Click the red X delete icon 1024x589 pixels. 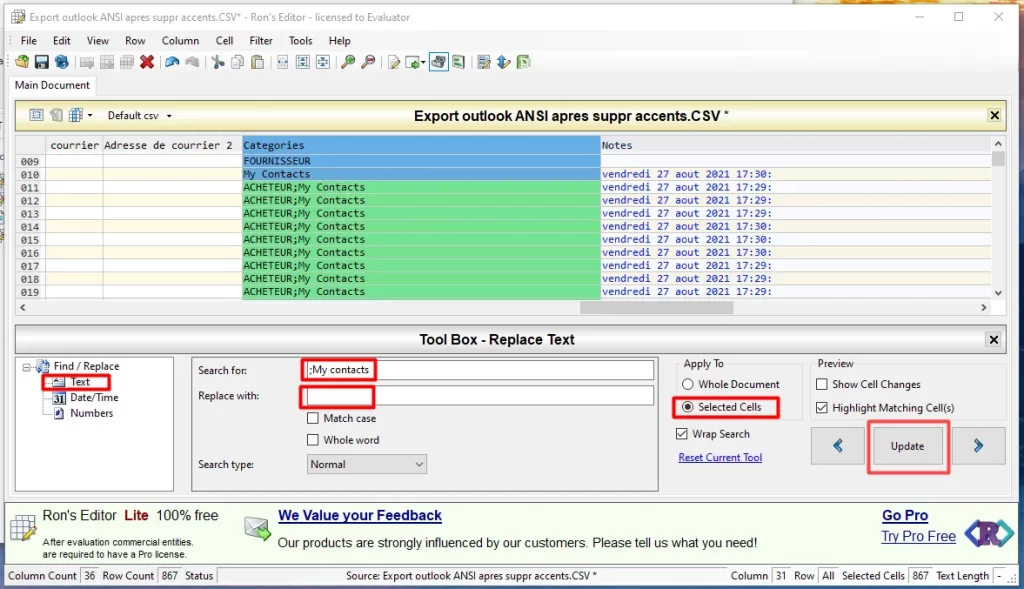147,62
